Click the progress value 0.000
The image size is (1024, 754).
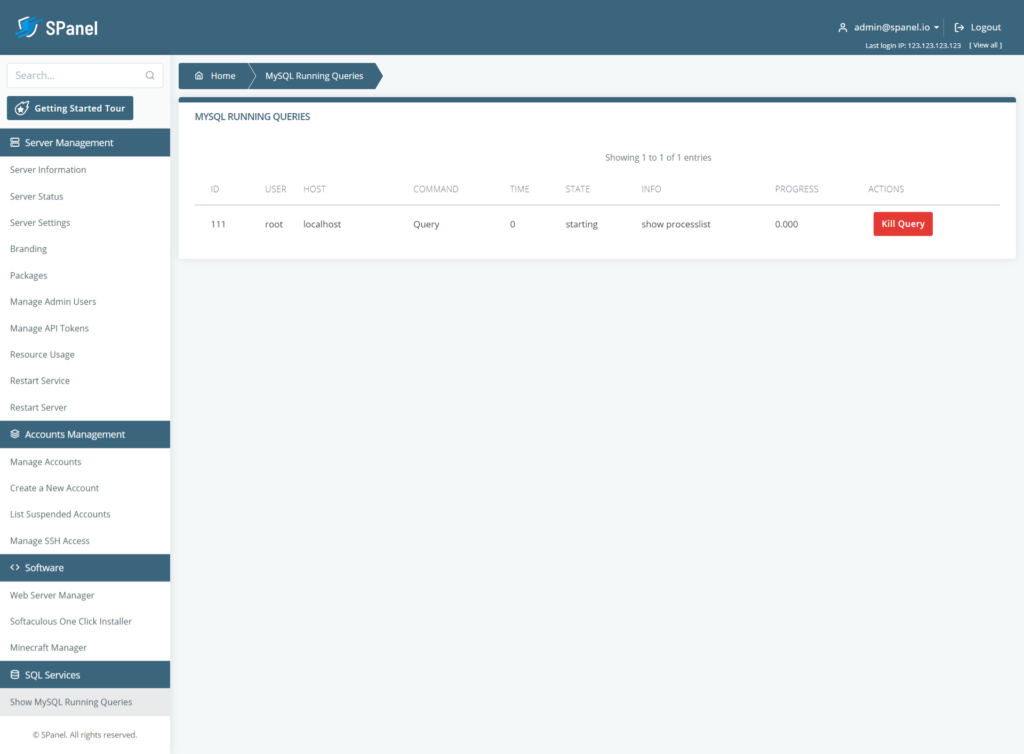(786, 224)
